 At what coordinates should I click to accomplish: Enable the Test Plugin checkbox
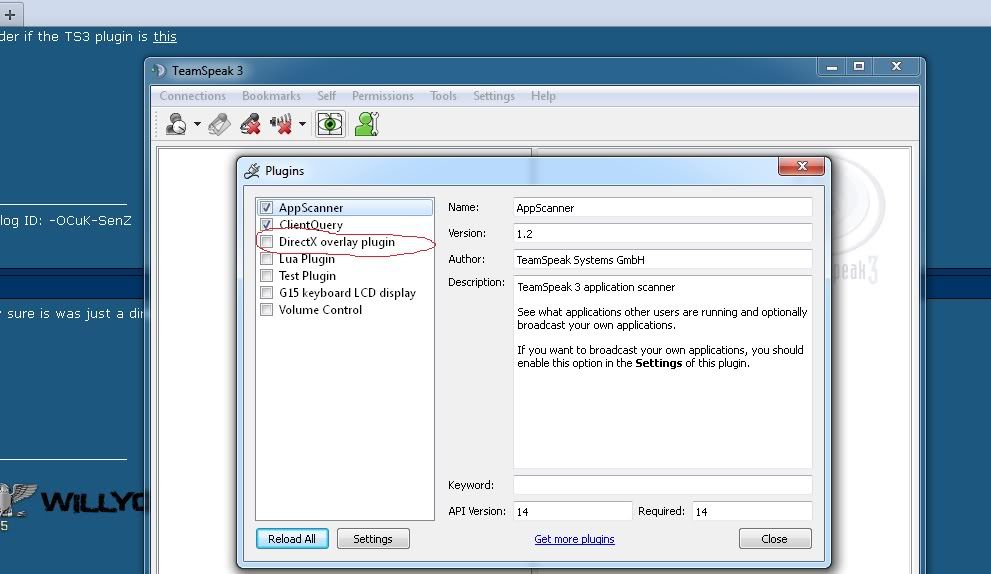267,276
